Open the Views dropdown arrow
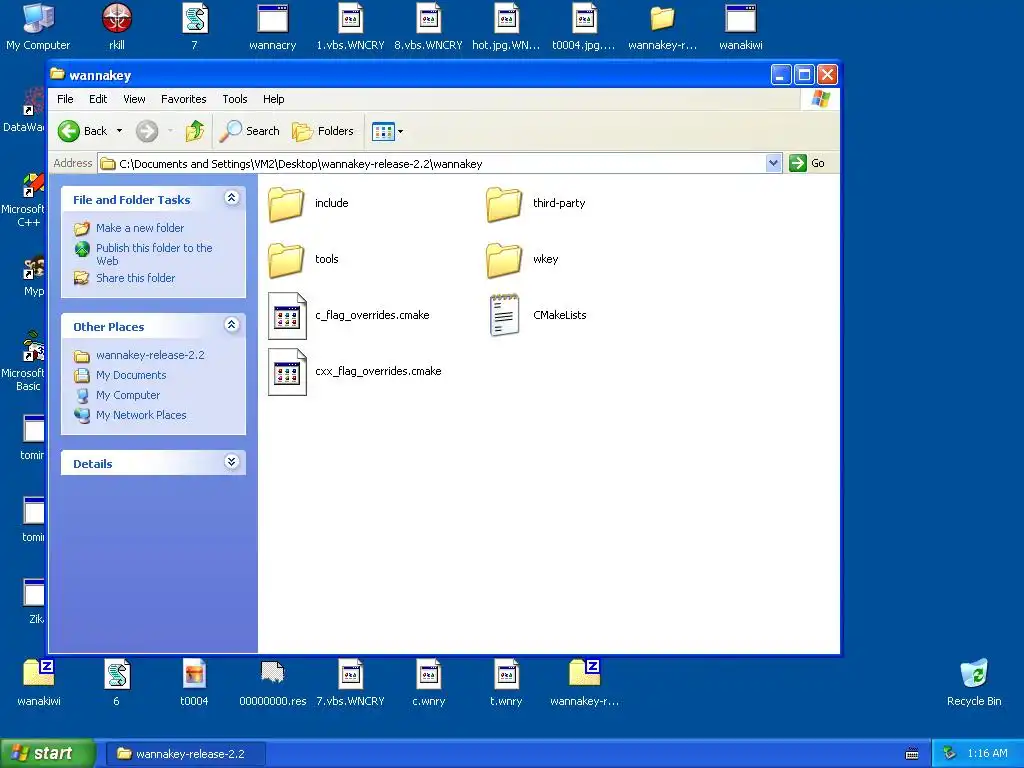 [x=400, y=131]
